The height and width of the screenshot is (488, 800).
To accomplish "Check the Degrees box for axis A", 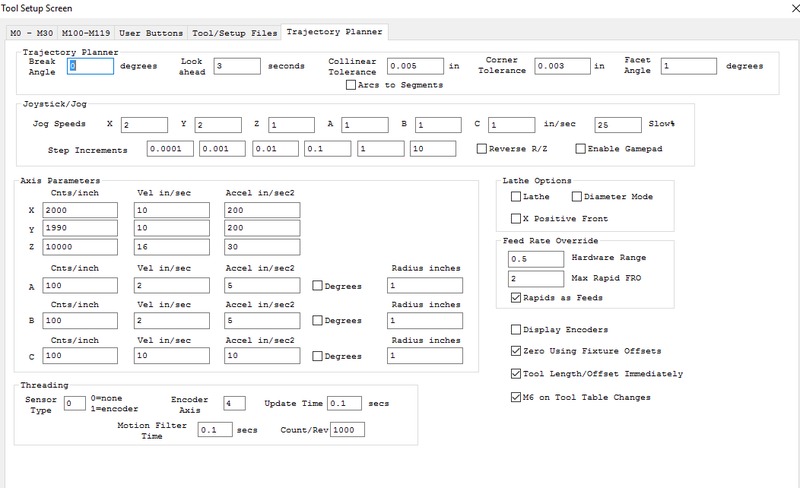I will coord(319,285).
